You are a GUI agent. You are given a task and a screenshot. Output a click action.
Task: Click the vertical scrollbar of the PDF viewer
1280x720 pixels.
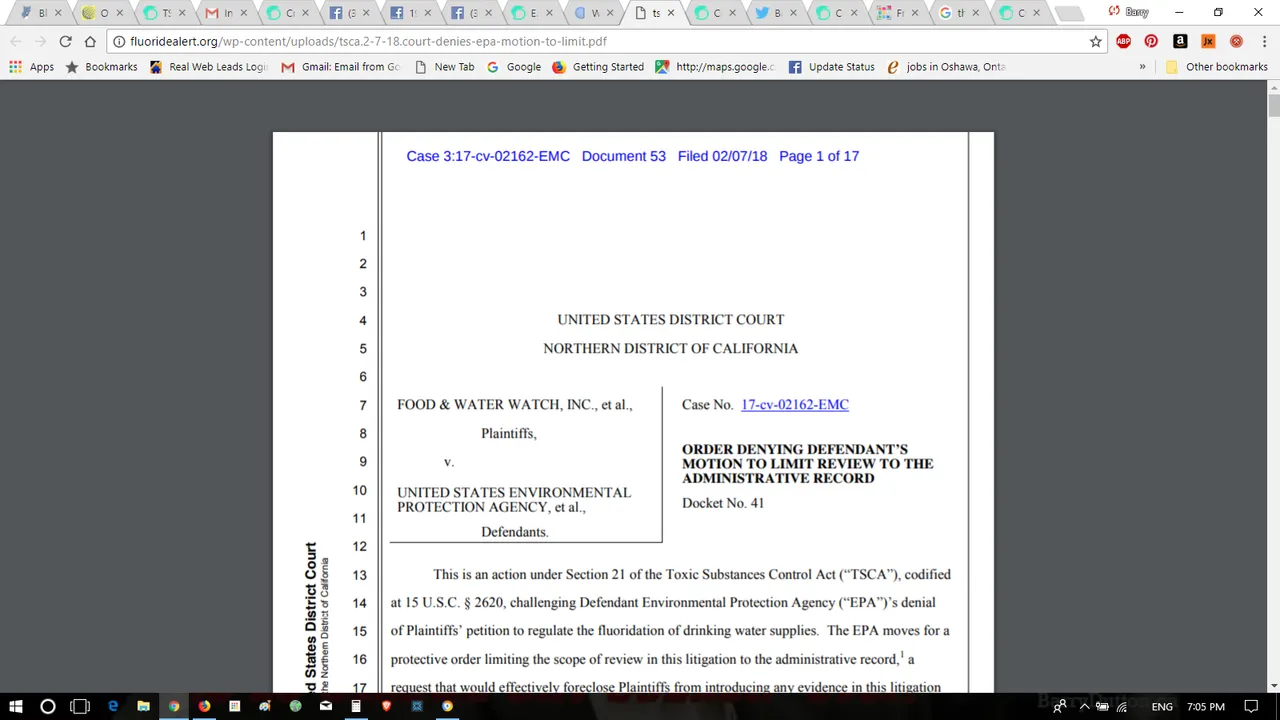[1273, 385]
